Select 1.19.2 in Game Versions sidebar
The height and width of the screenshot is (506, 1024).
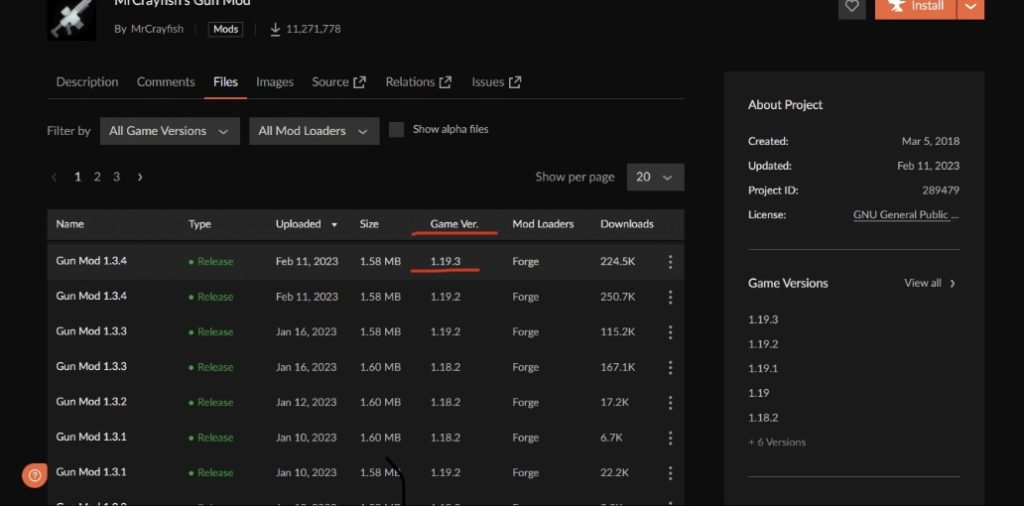[x=763, y=344]
